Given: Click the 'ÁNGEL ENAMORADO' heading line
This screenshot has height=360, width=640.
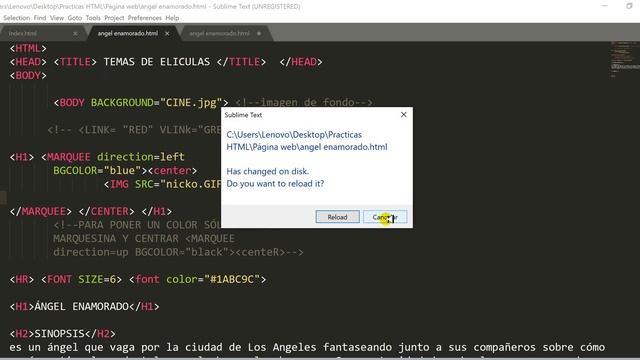Looking at the screenshot, I should click(x=84, y=307).
